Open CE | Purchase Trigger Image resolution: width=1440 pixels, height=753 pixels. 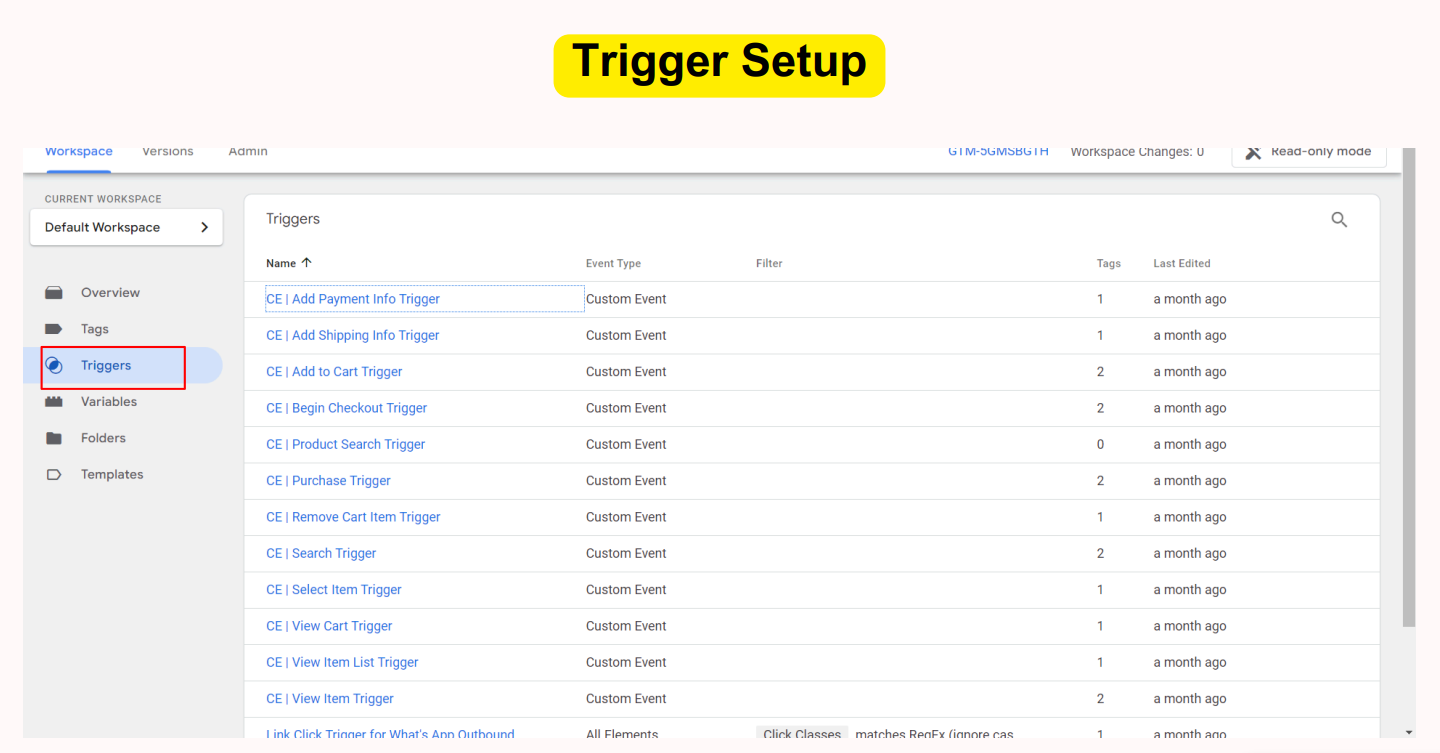tap(328, 481)
